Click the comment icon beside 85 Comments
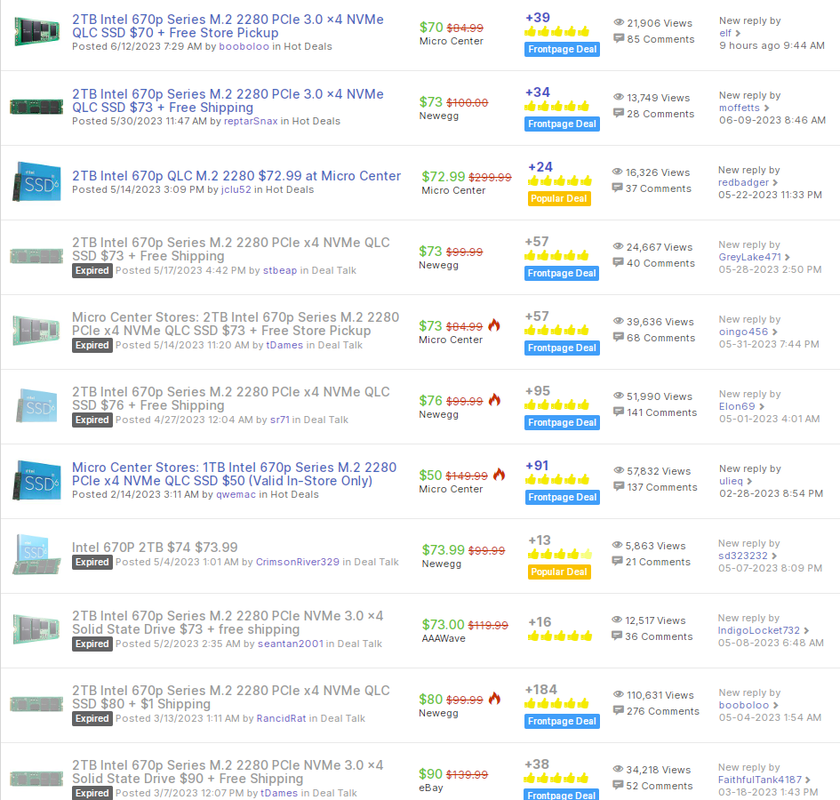Screen dimensions: 840x800 tap(619, 39)
